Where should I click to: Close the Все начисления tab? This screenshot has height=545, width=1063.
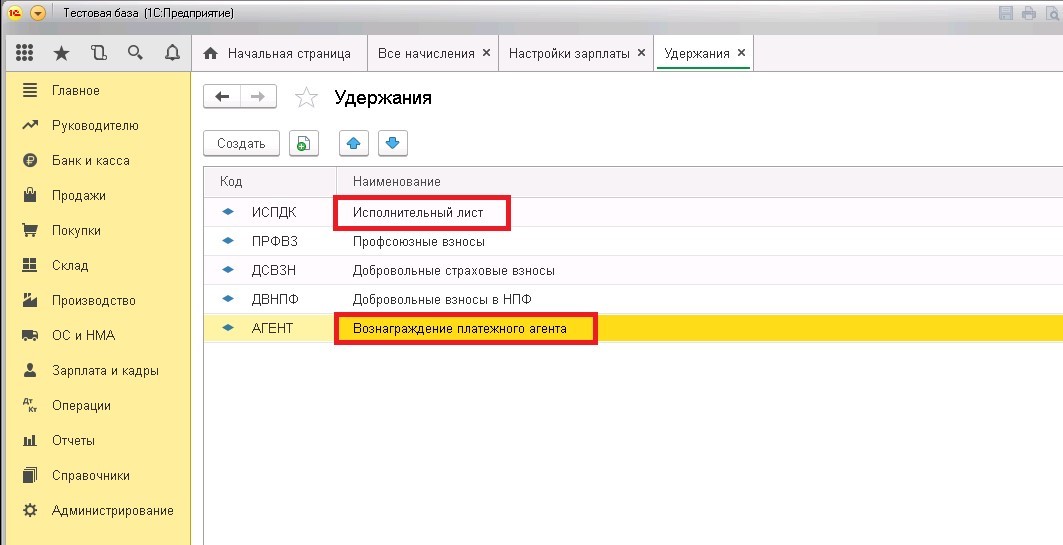pos(486,53)
